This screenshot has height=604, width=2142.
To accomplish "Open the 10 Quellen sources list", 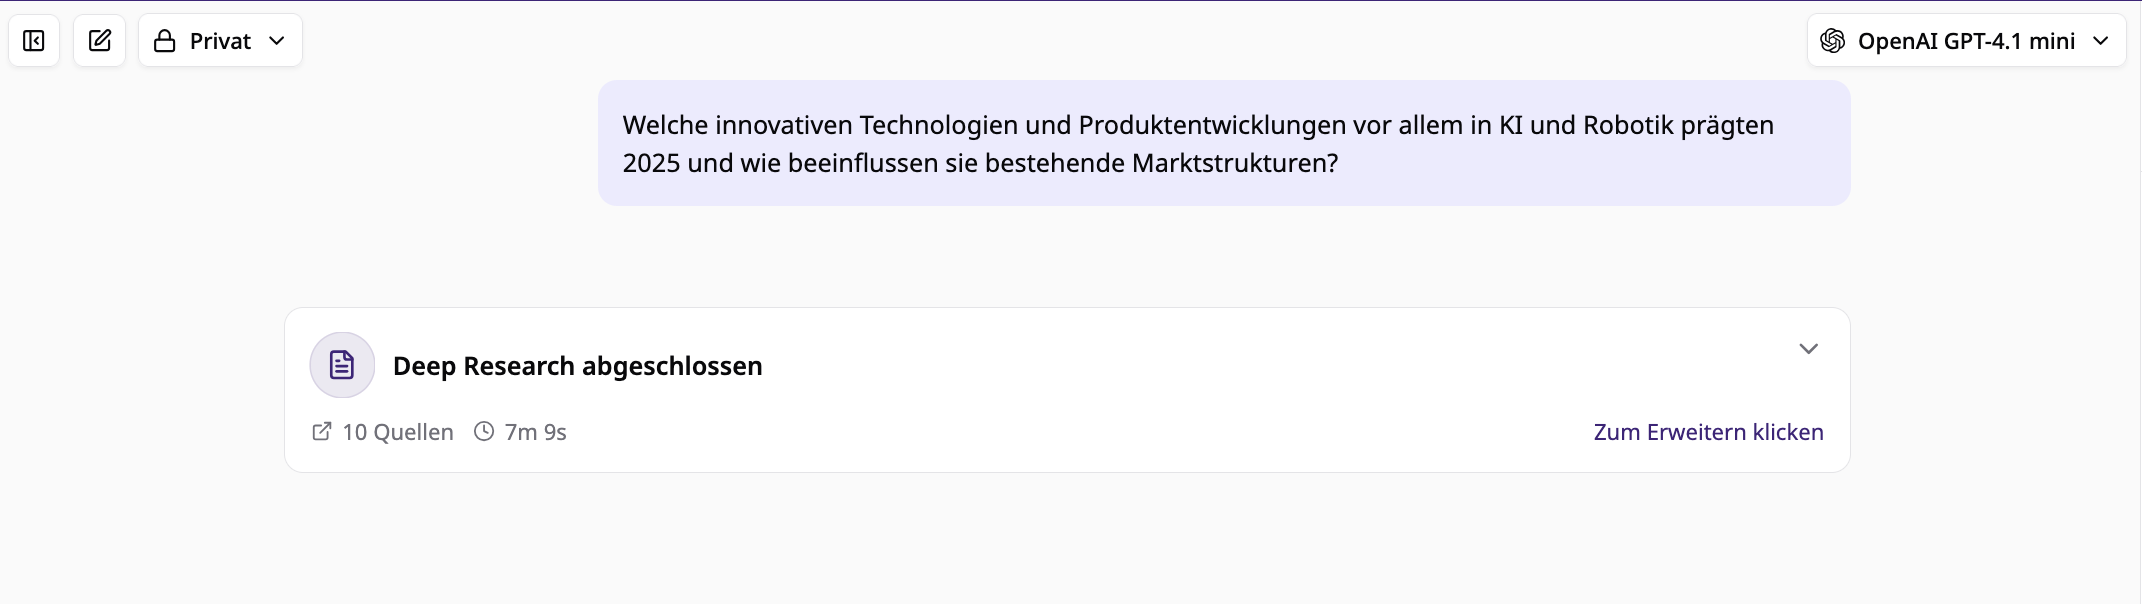I will 397,432.
